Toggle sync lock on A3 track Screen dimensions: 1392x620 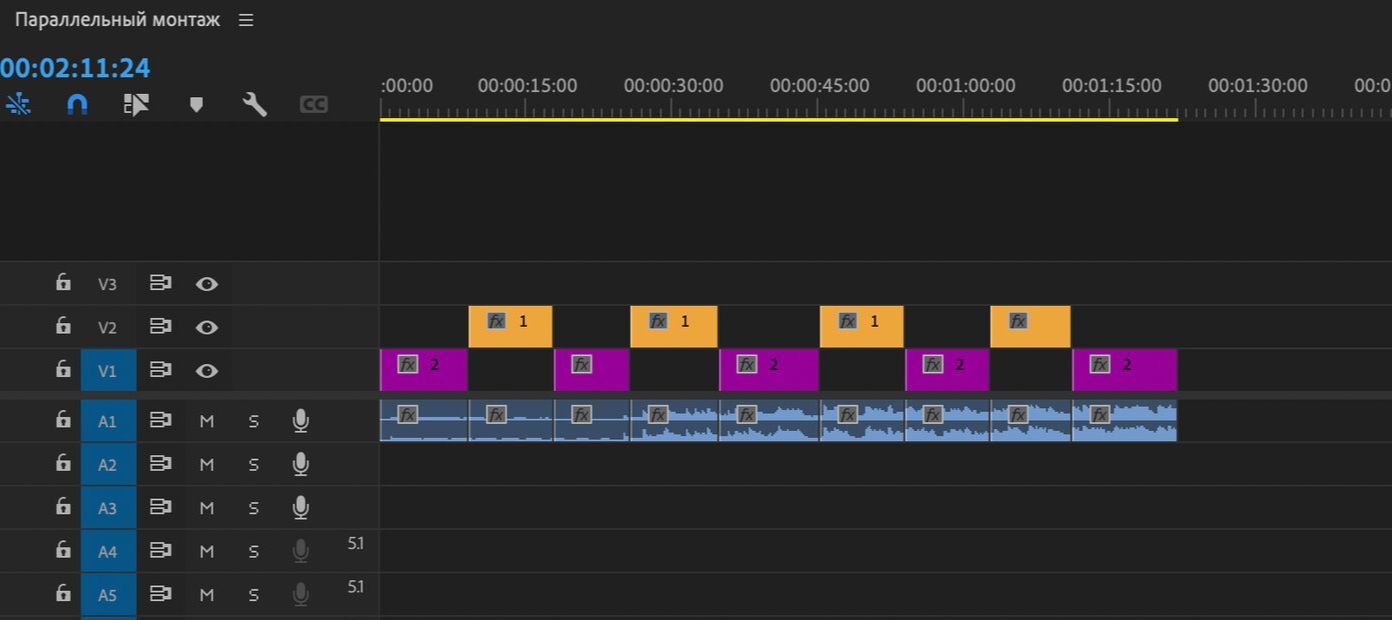[160, 508]
